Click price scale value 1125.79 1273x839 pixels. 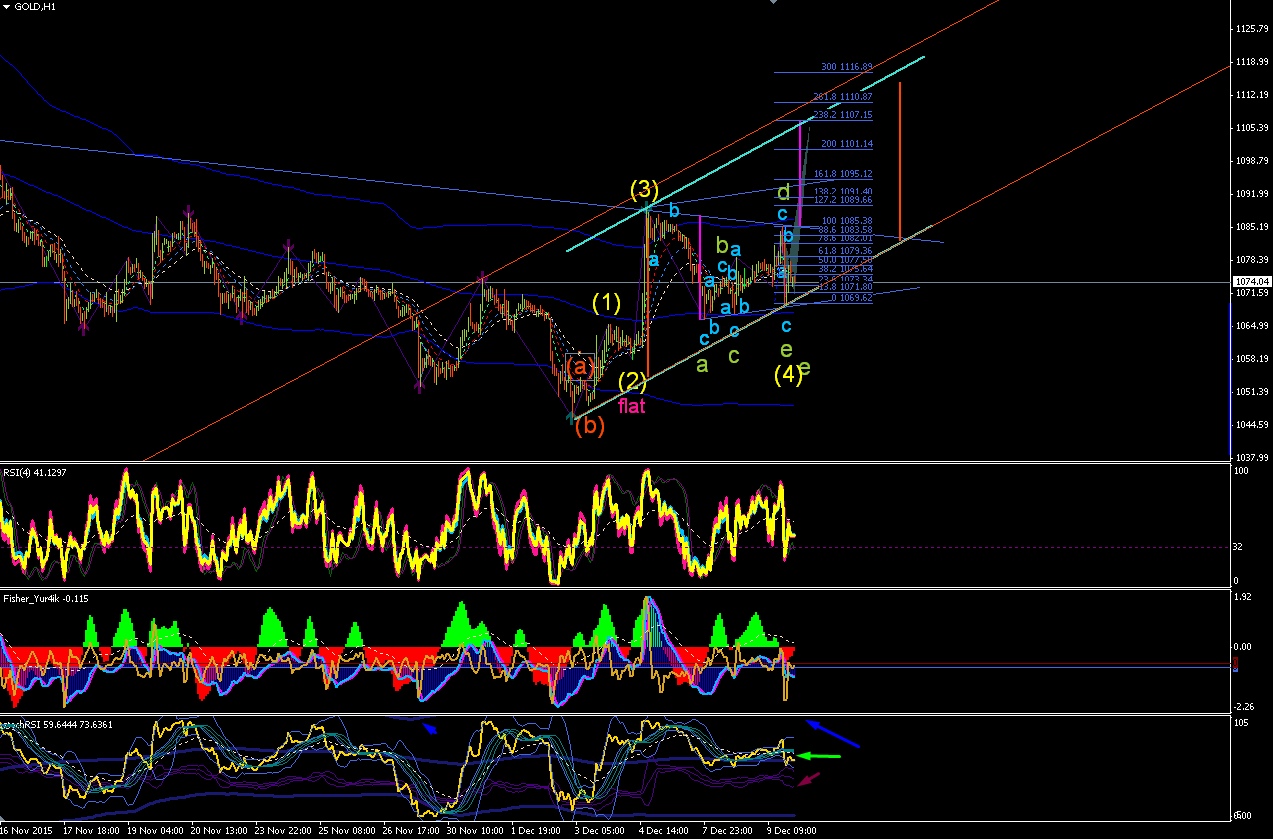click(x=1252, y=28)
